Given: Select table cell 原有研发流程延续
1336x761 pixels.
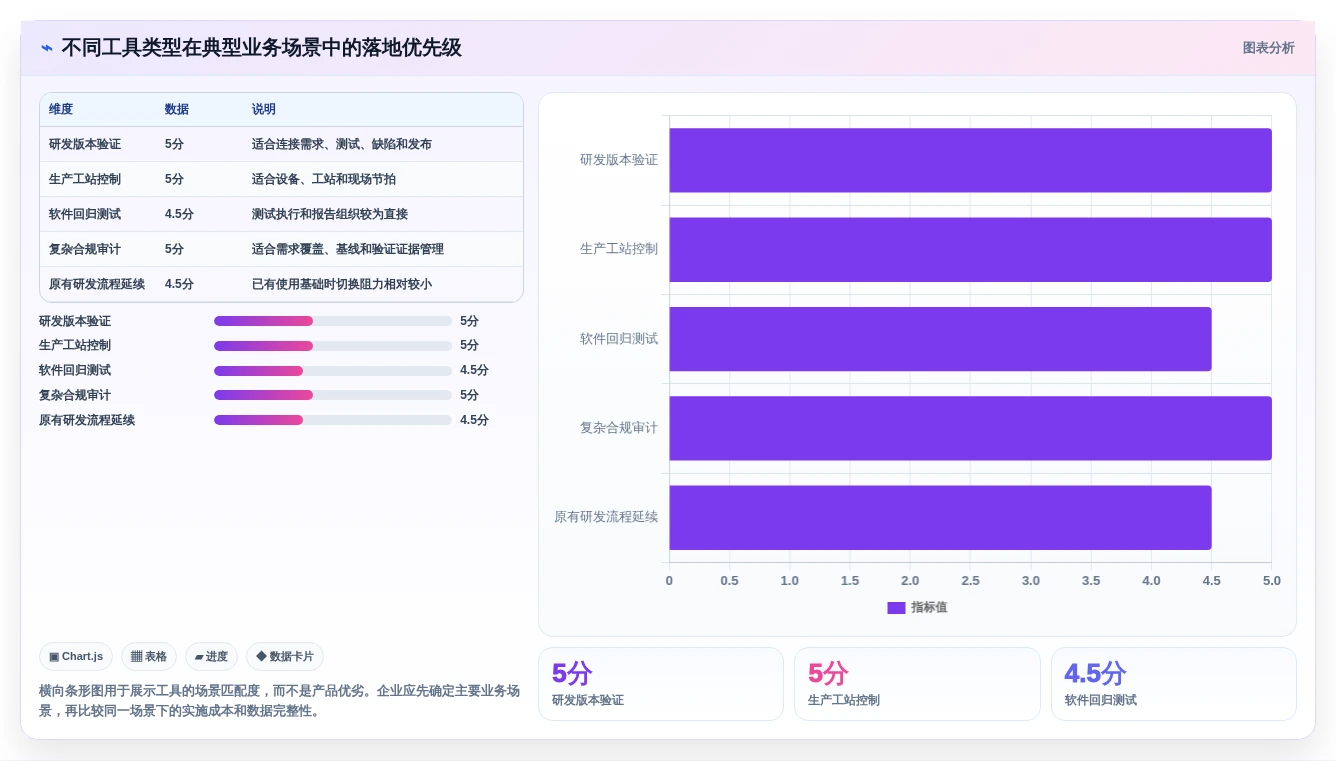Looking at the screenshot, I should point(97,284).
